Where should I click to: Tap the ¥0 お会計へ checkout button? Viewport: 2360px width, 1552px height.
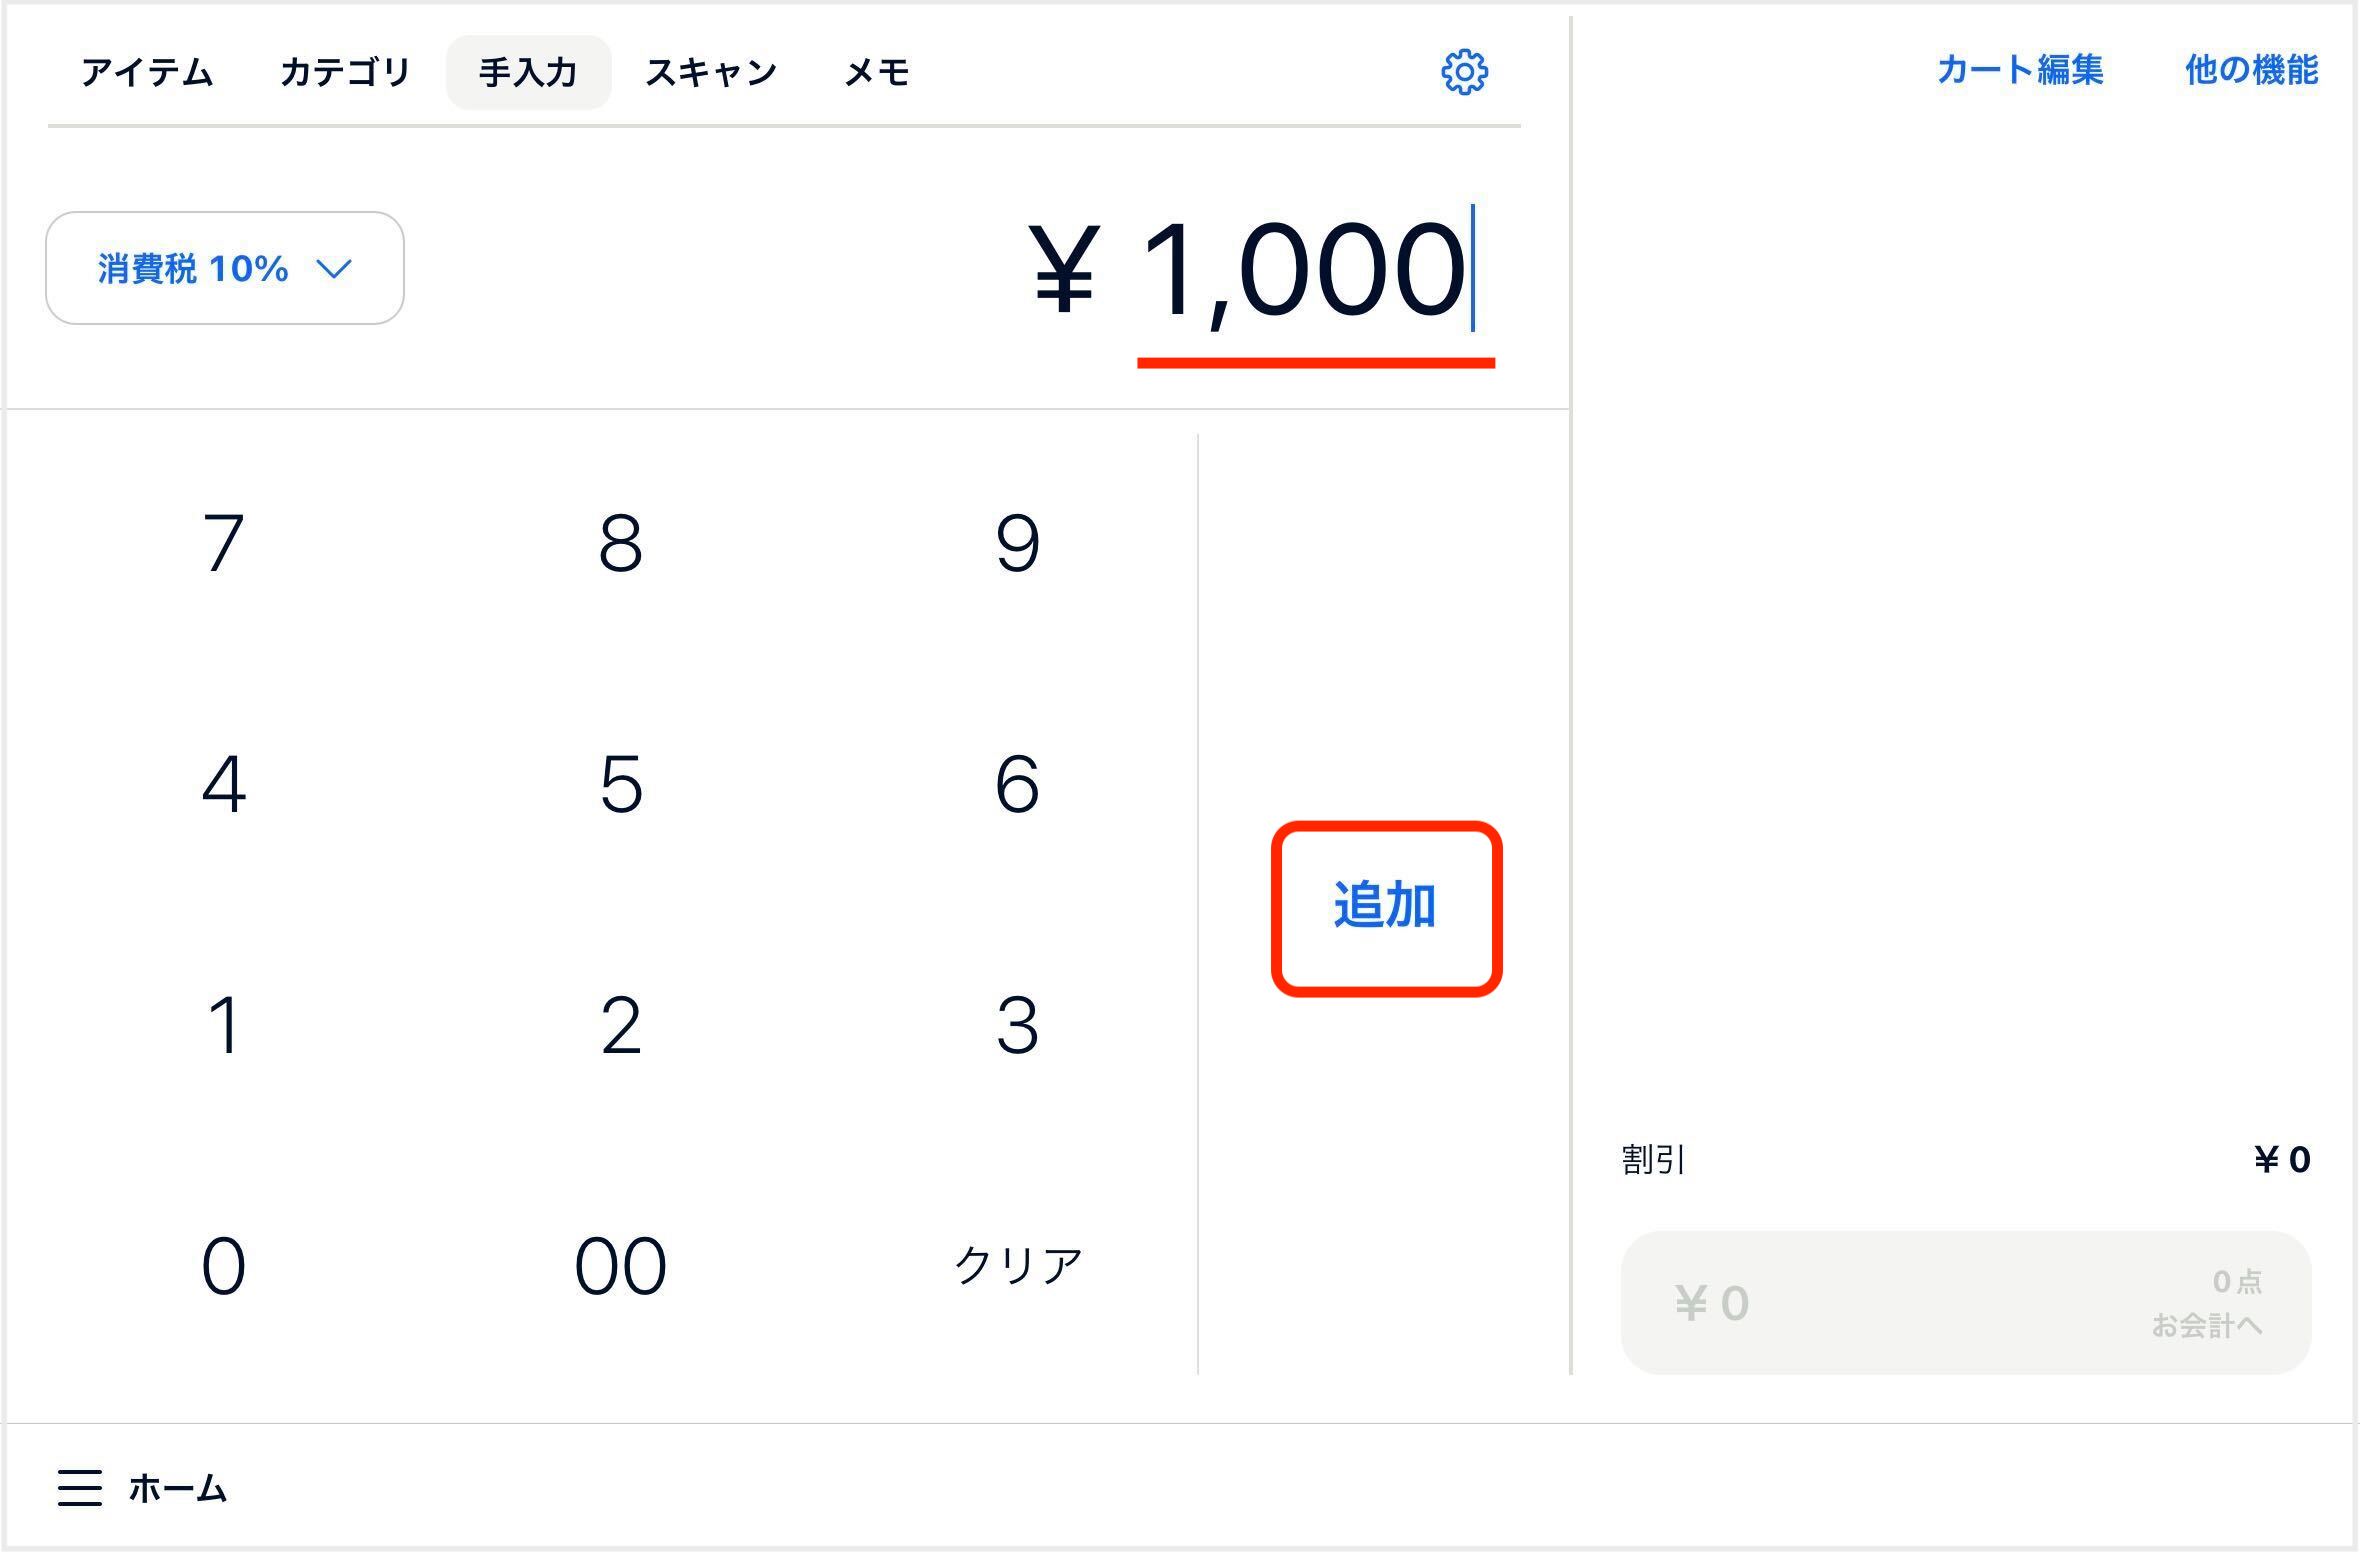(1965, 1302)
